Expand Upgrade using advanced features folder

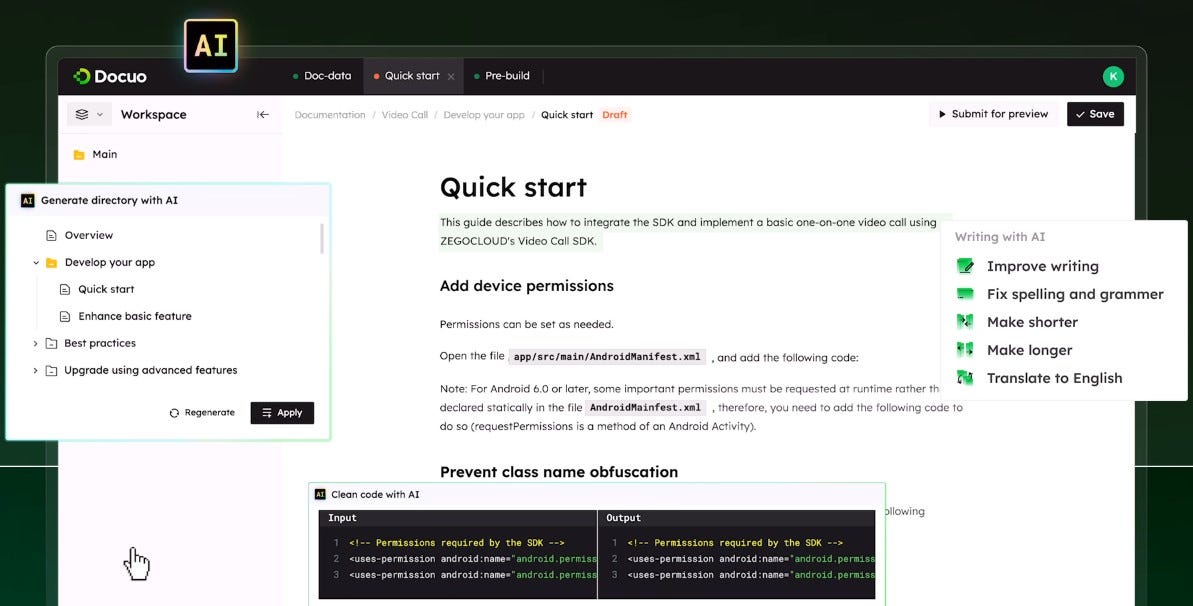(x=36, y=371)
